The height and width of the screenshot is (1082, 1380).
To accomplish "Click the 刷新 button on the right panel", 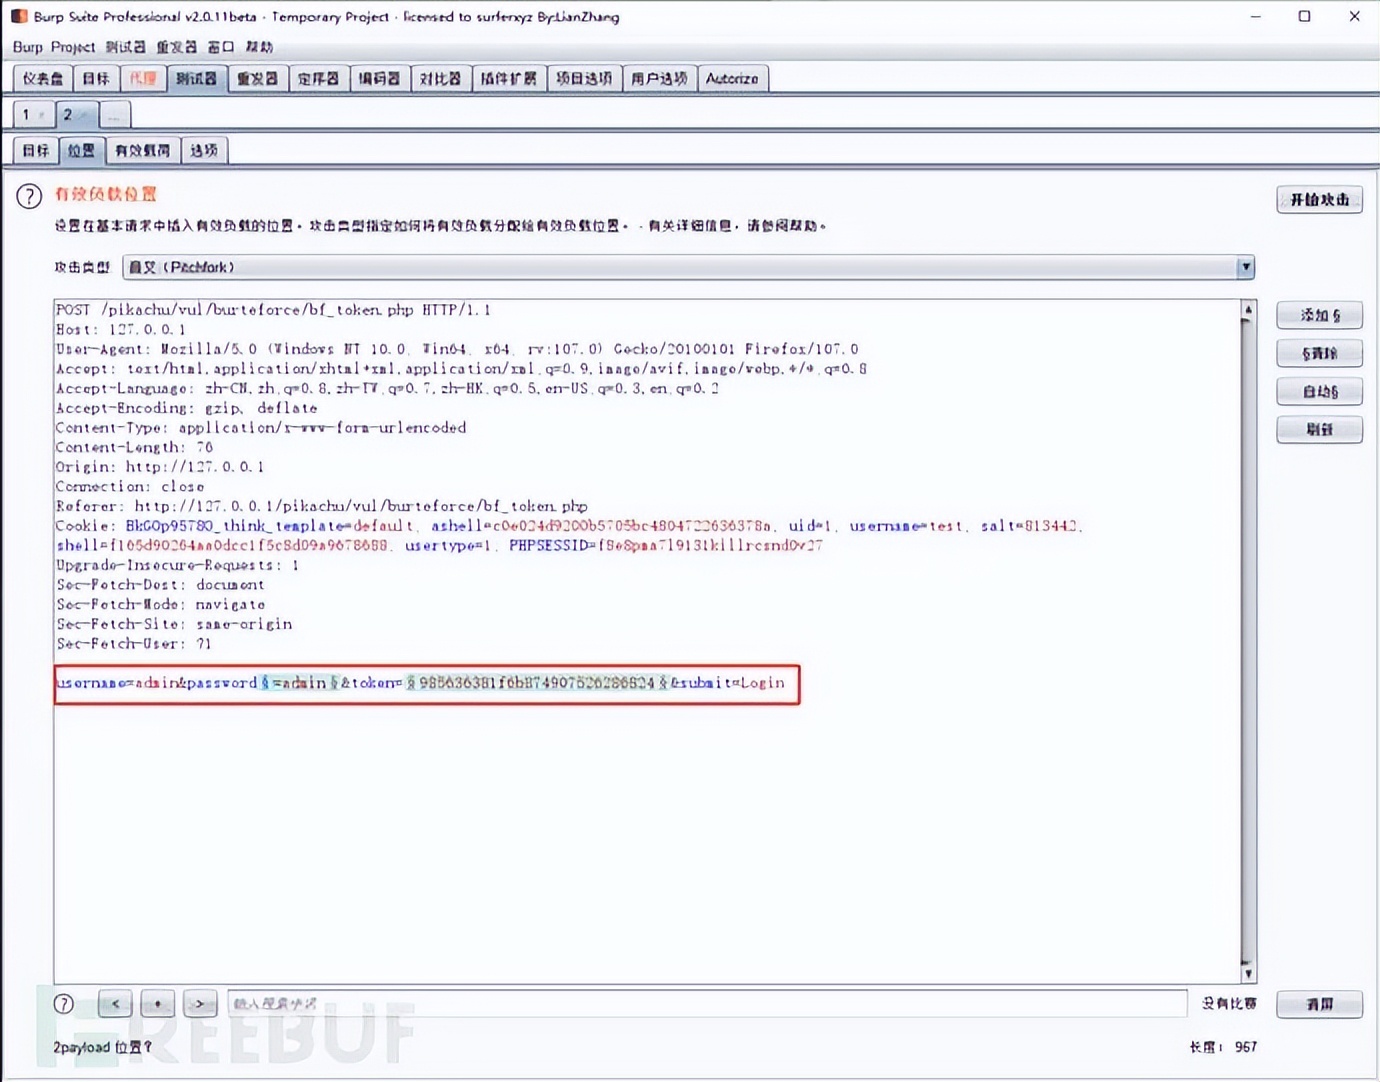I will click(x=1319, y=429).
